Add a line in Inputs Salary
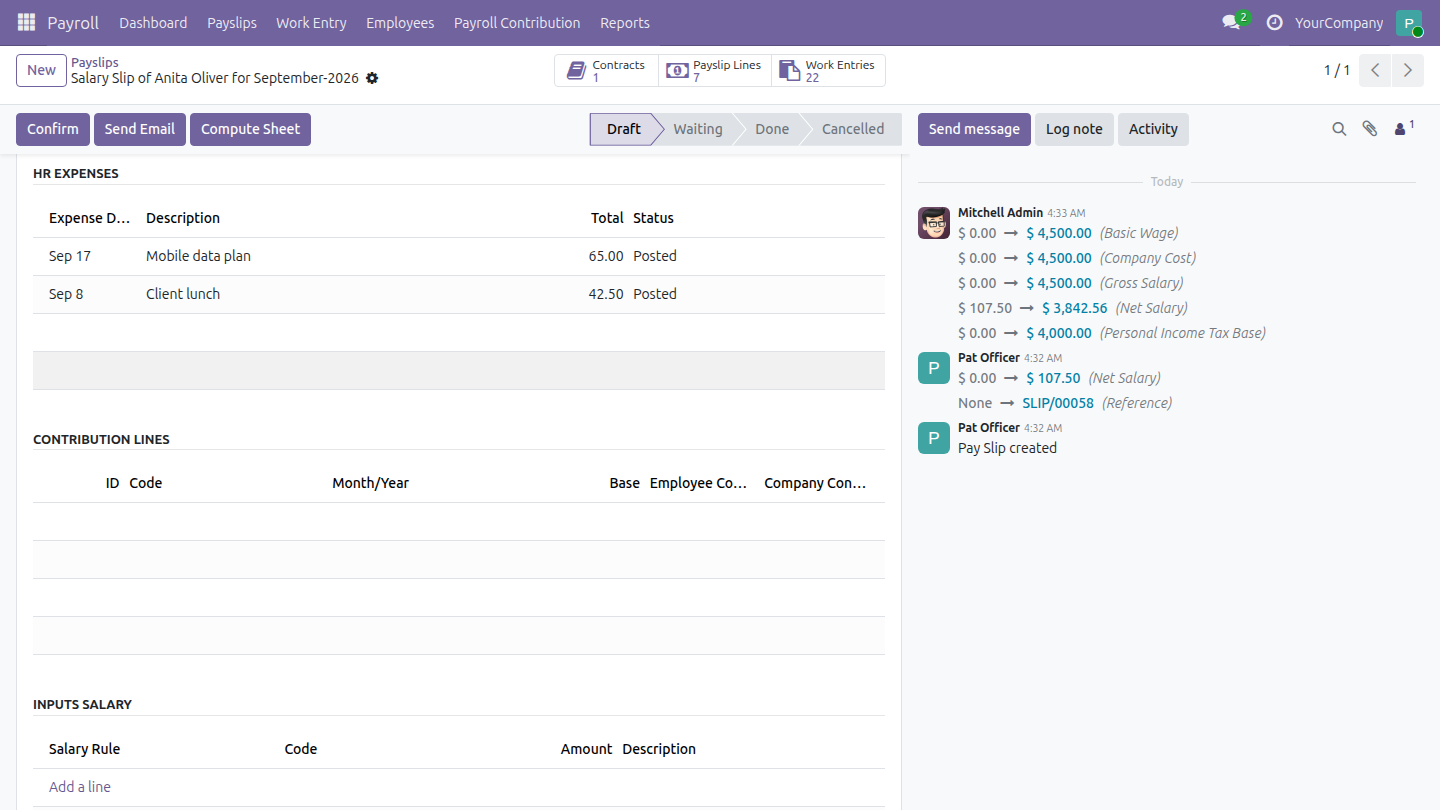The image size is (1440, 810). point(80,787)
